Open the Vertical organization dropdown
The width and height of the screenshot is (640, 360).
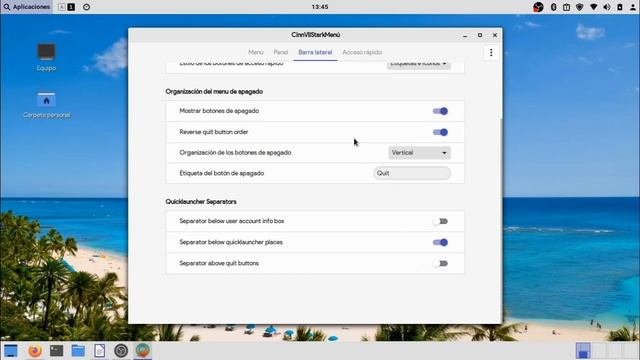tap(419, 153)
